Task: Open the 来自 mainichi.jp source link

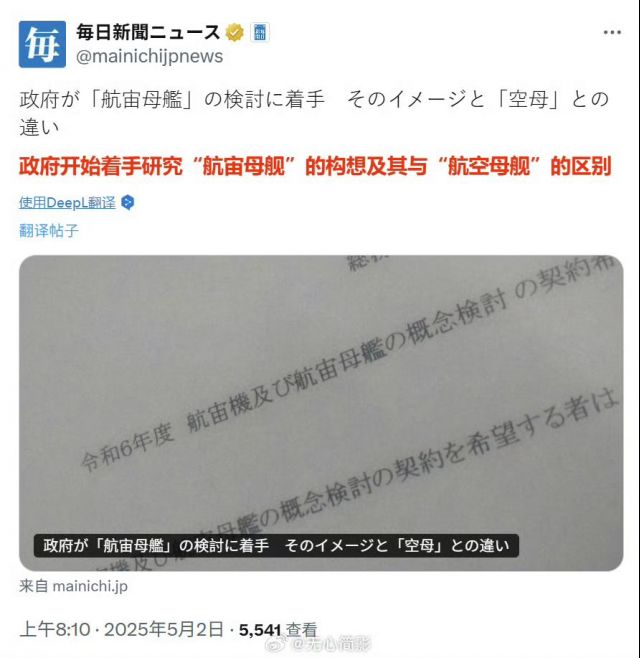Action: pos(73,586)
